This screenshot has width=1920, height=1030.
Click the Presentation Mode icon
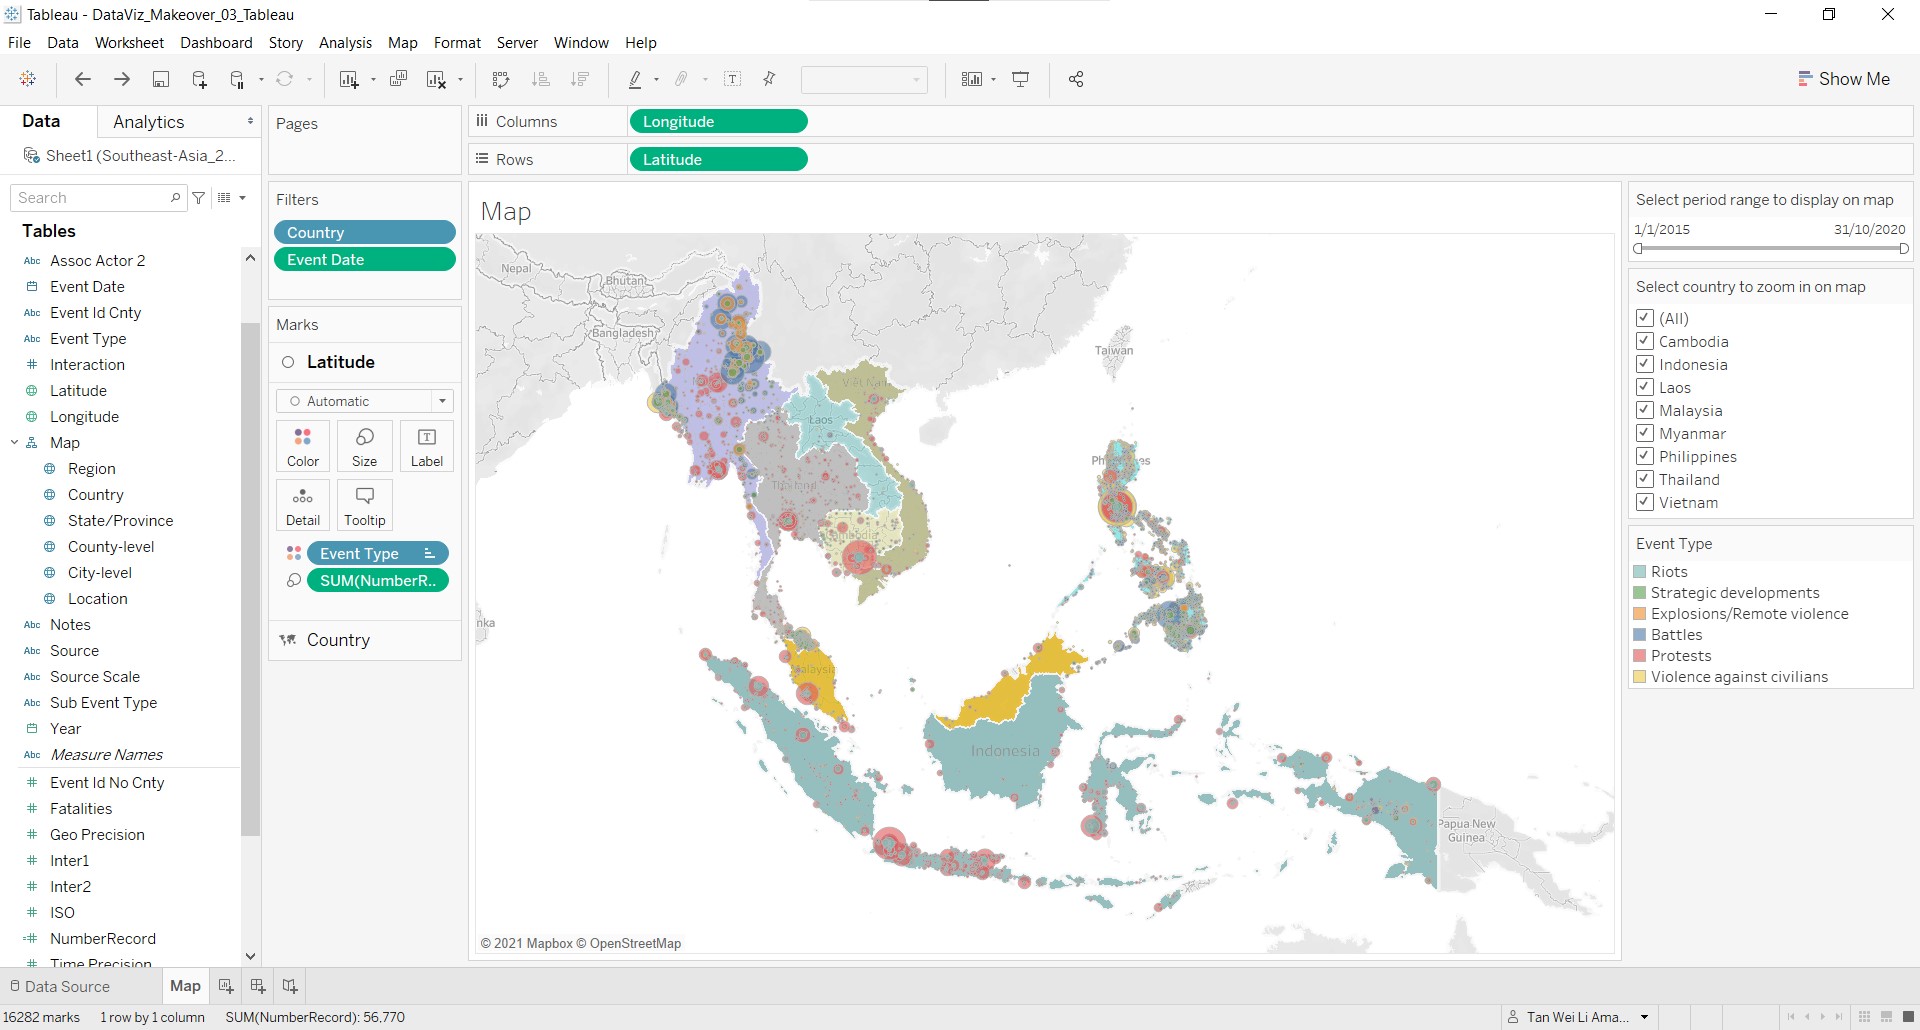pyautogui.click(x=1021, y=79)
